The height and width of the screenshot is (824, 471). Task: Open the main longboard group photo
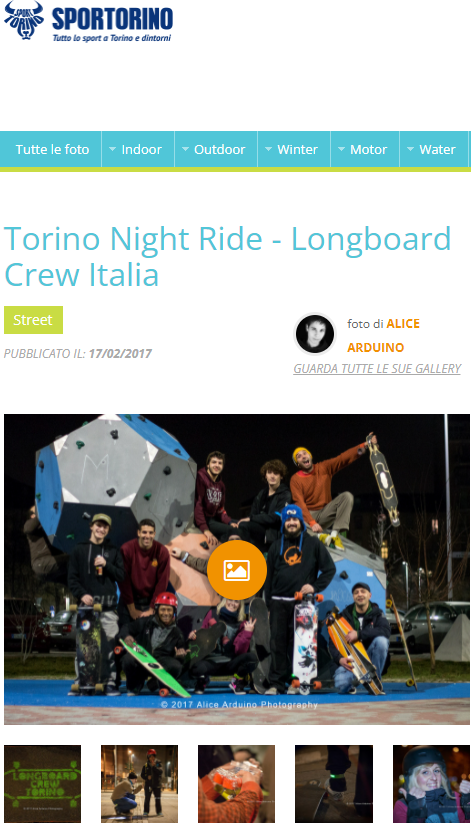coord(237,569)
